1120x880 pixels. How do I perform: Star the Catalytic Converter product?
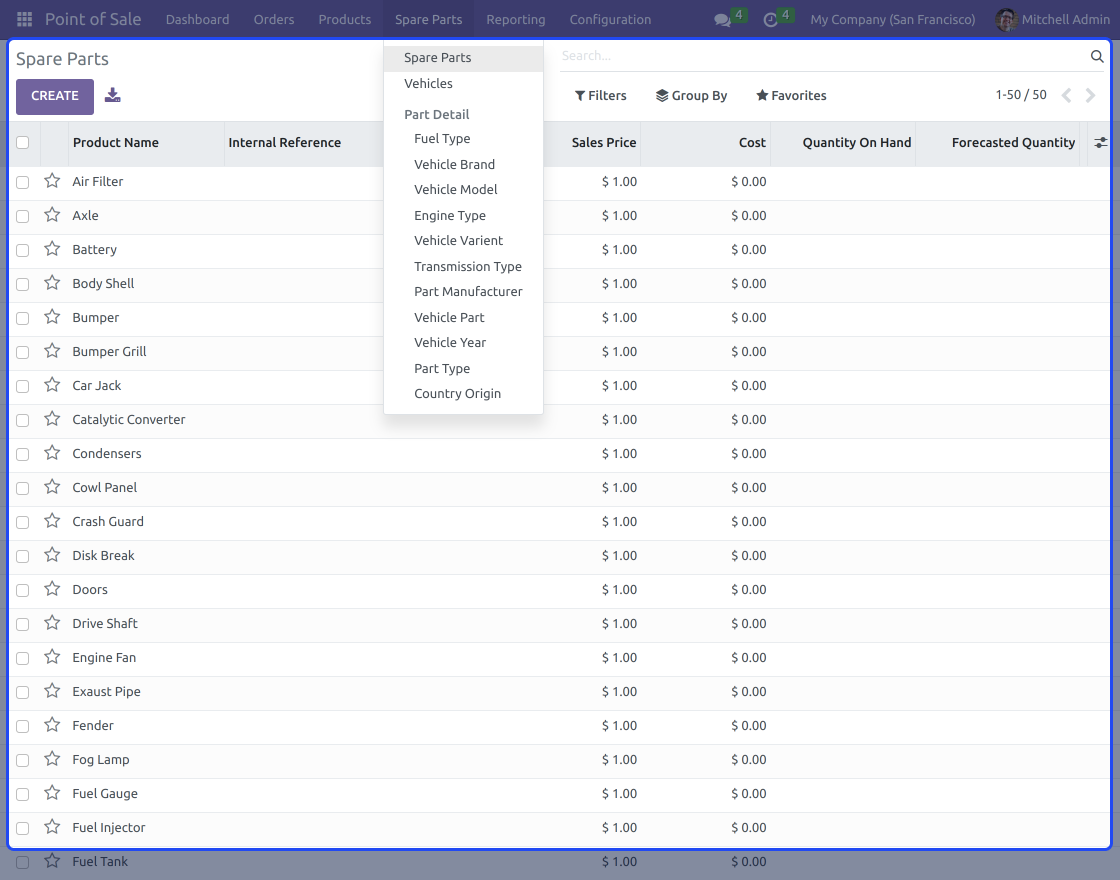[52, 419]
